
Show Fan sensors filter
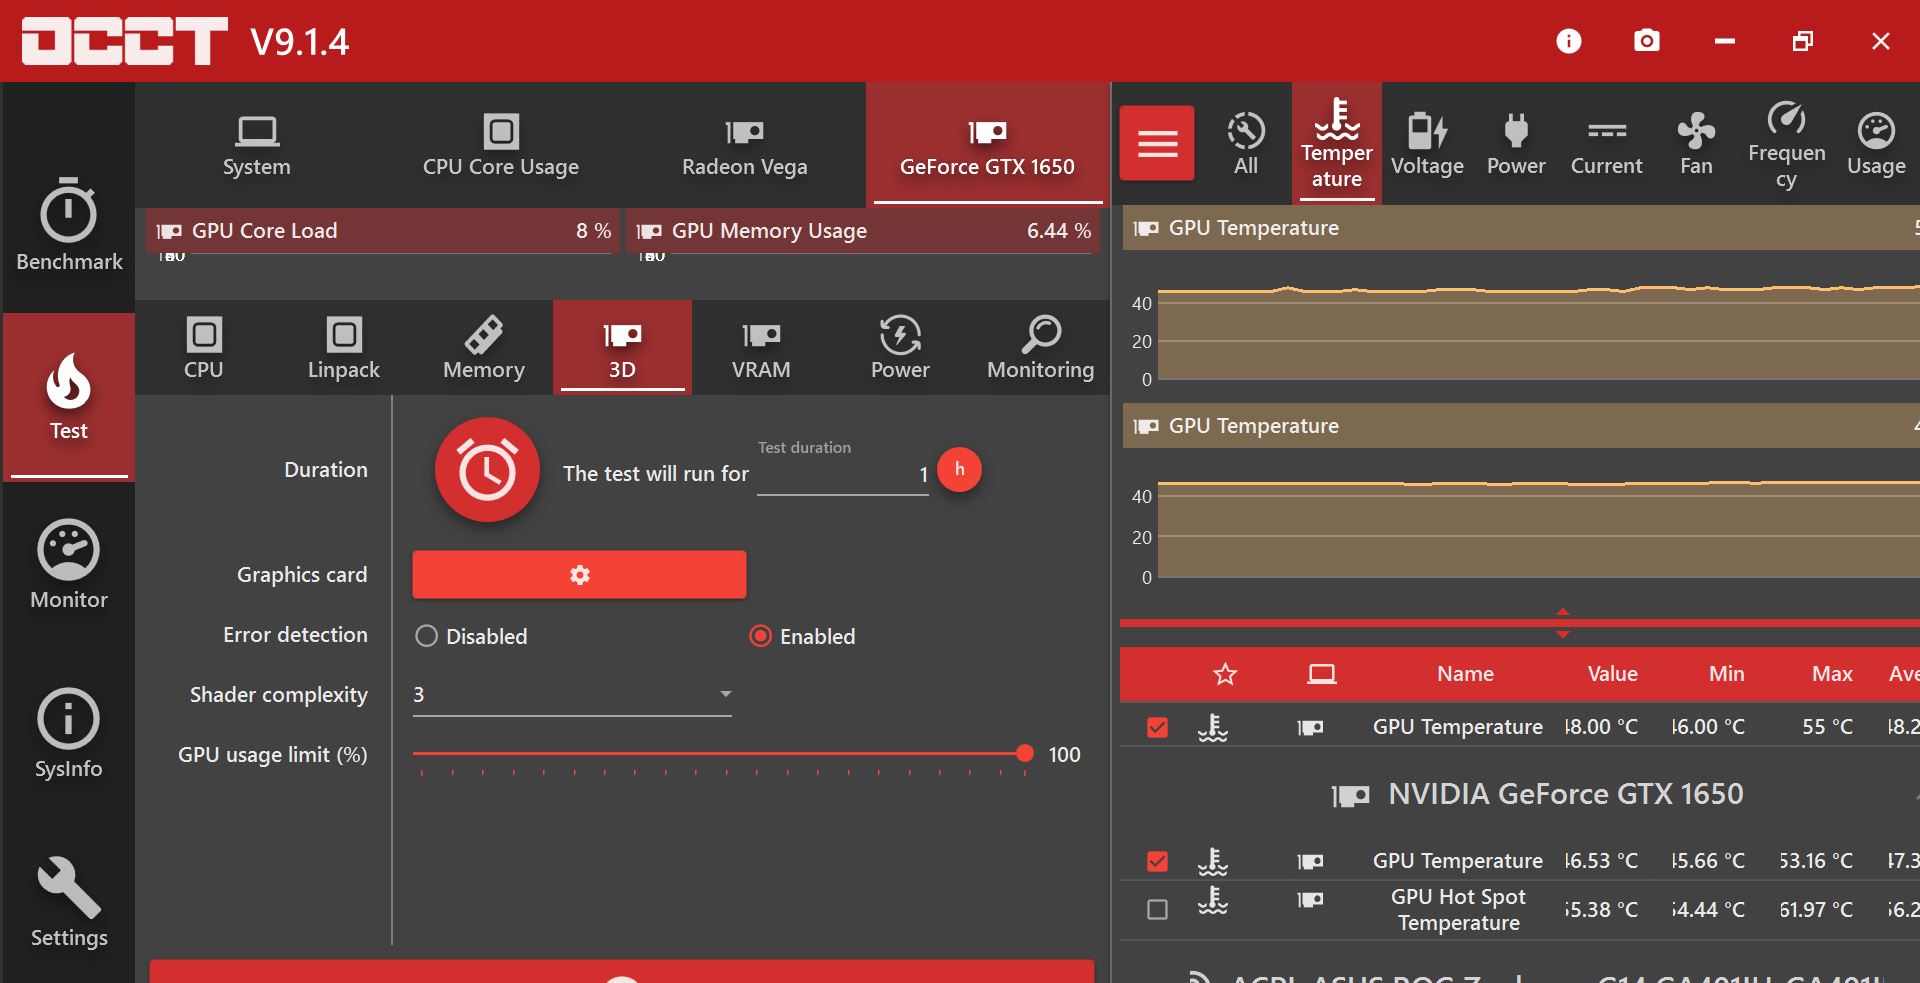1695,144
